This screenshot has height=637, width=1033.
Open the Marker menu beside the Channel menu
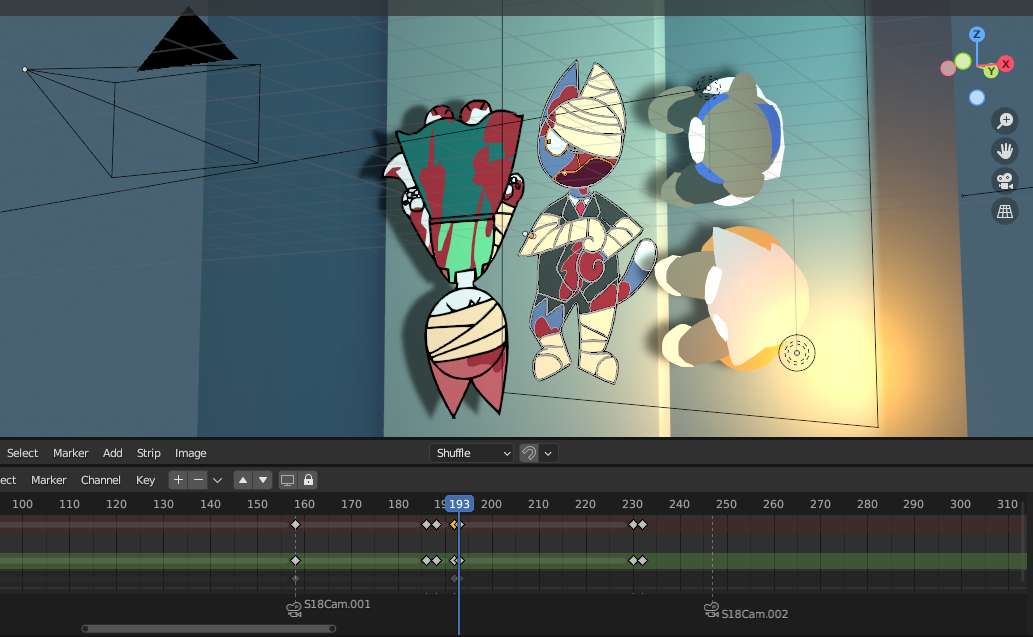[49, 480]
